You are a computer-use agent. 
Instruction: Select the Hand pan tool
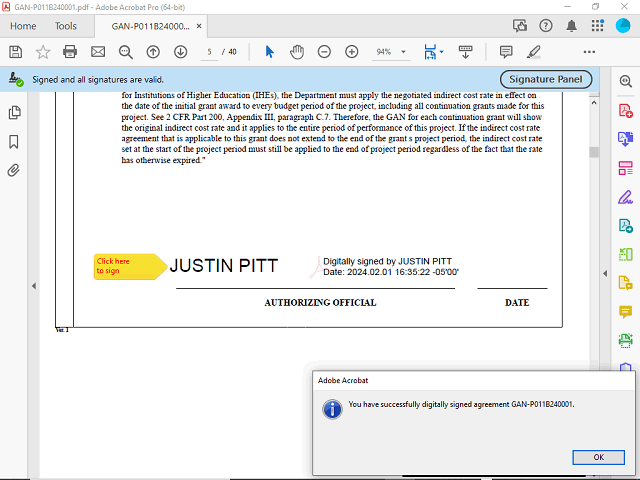(x=297, y=51)
